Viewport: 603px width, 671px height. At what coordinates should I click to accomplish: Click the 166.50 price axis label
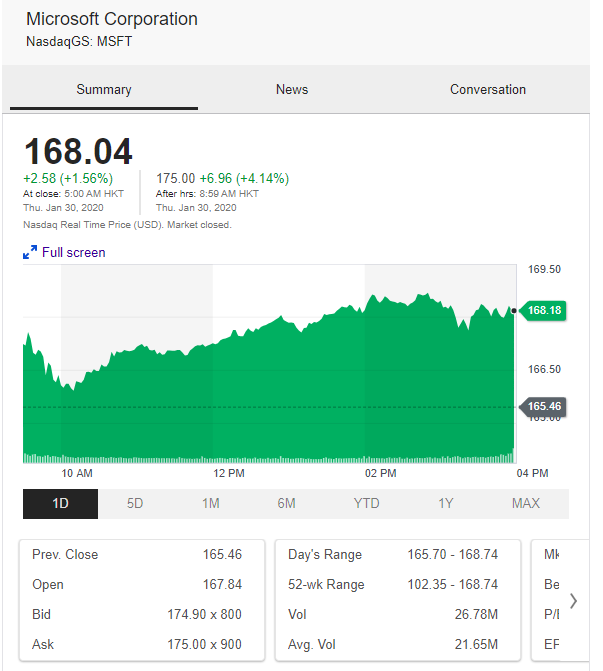[x=544, y=369]
